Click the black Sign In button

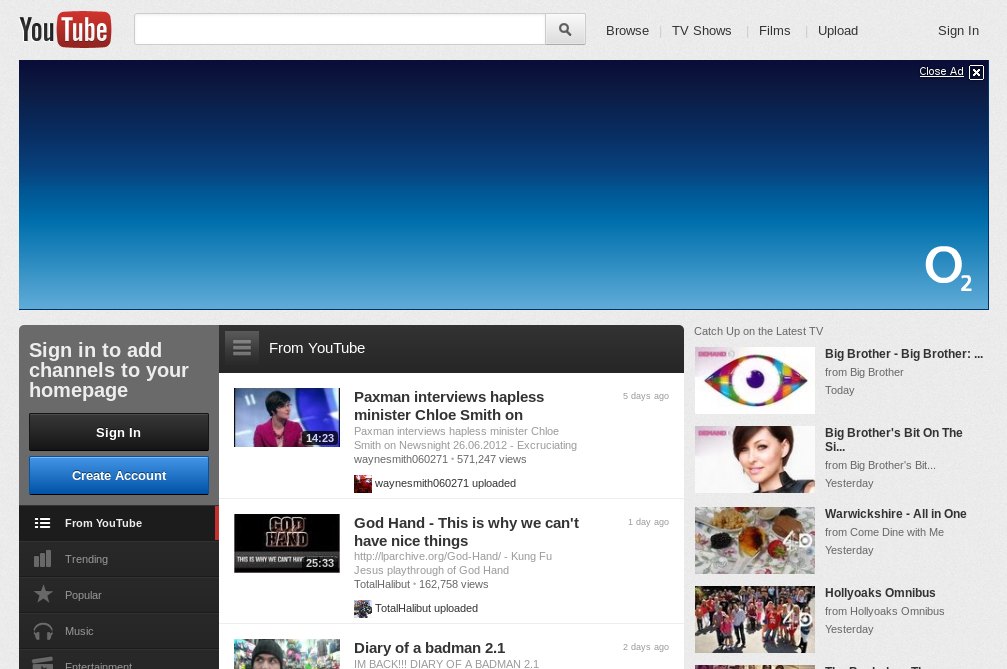pos(119,432)
